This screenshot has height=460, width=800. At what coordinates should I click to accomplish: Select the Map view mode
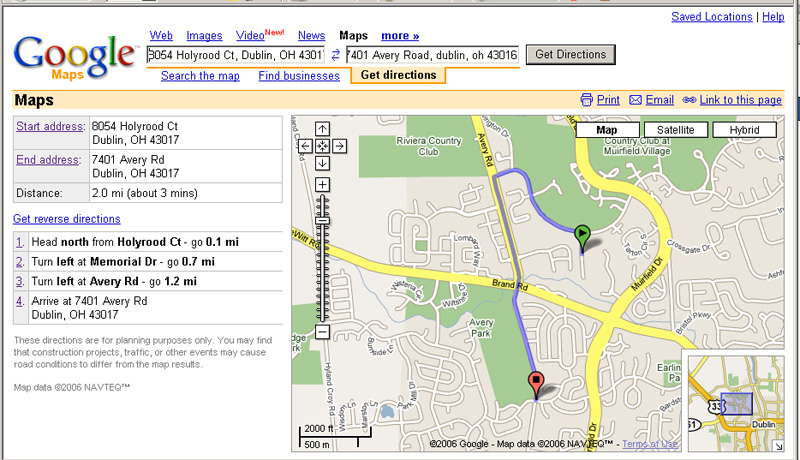coord(606,130)
